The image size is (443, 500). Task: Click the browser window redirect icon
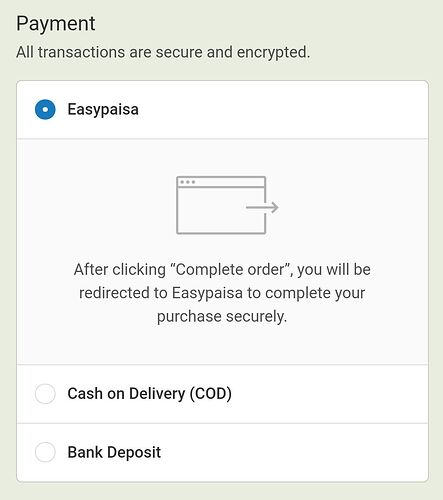coord(227,205)
